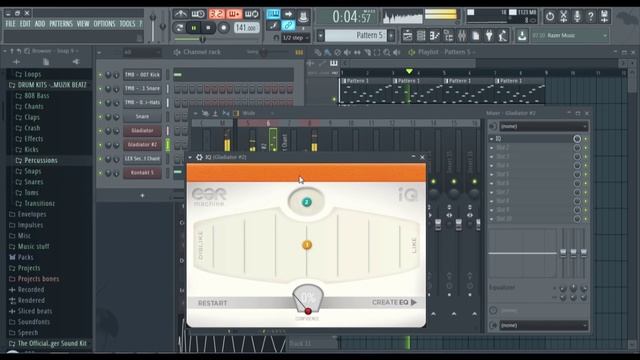Viewport: 640px width, 360px height.
Task: Toggle the loop recording icon
Action: (251, 14)
